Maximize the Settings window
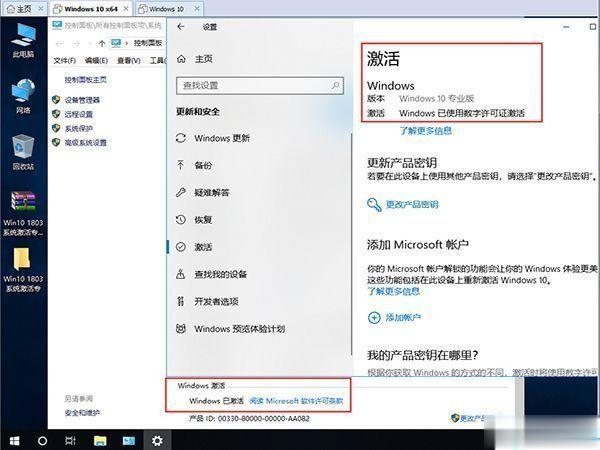 click(x=593, y=26)
